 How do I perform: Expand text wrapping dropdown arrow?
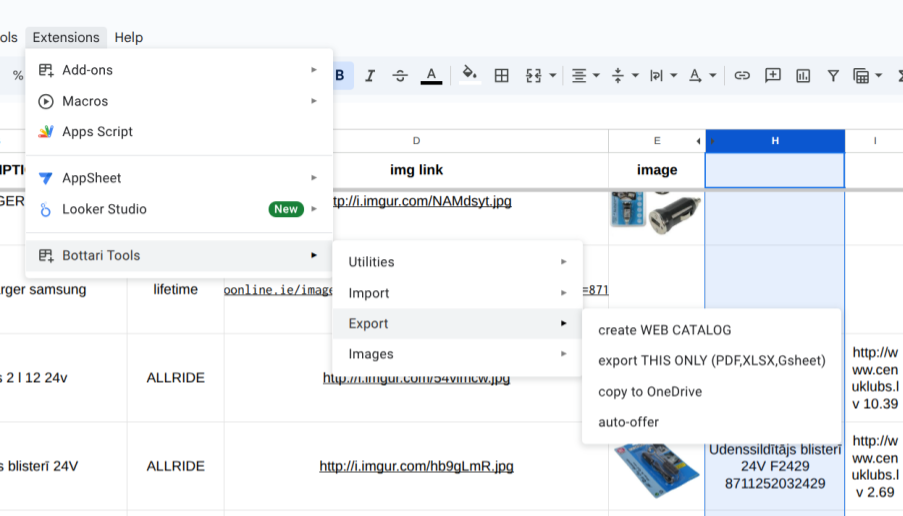pos(674,75)
